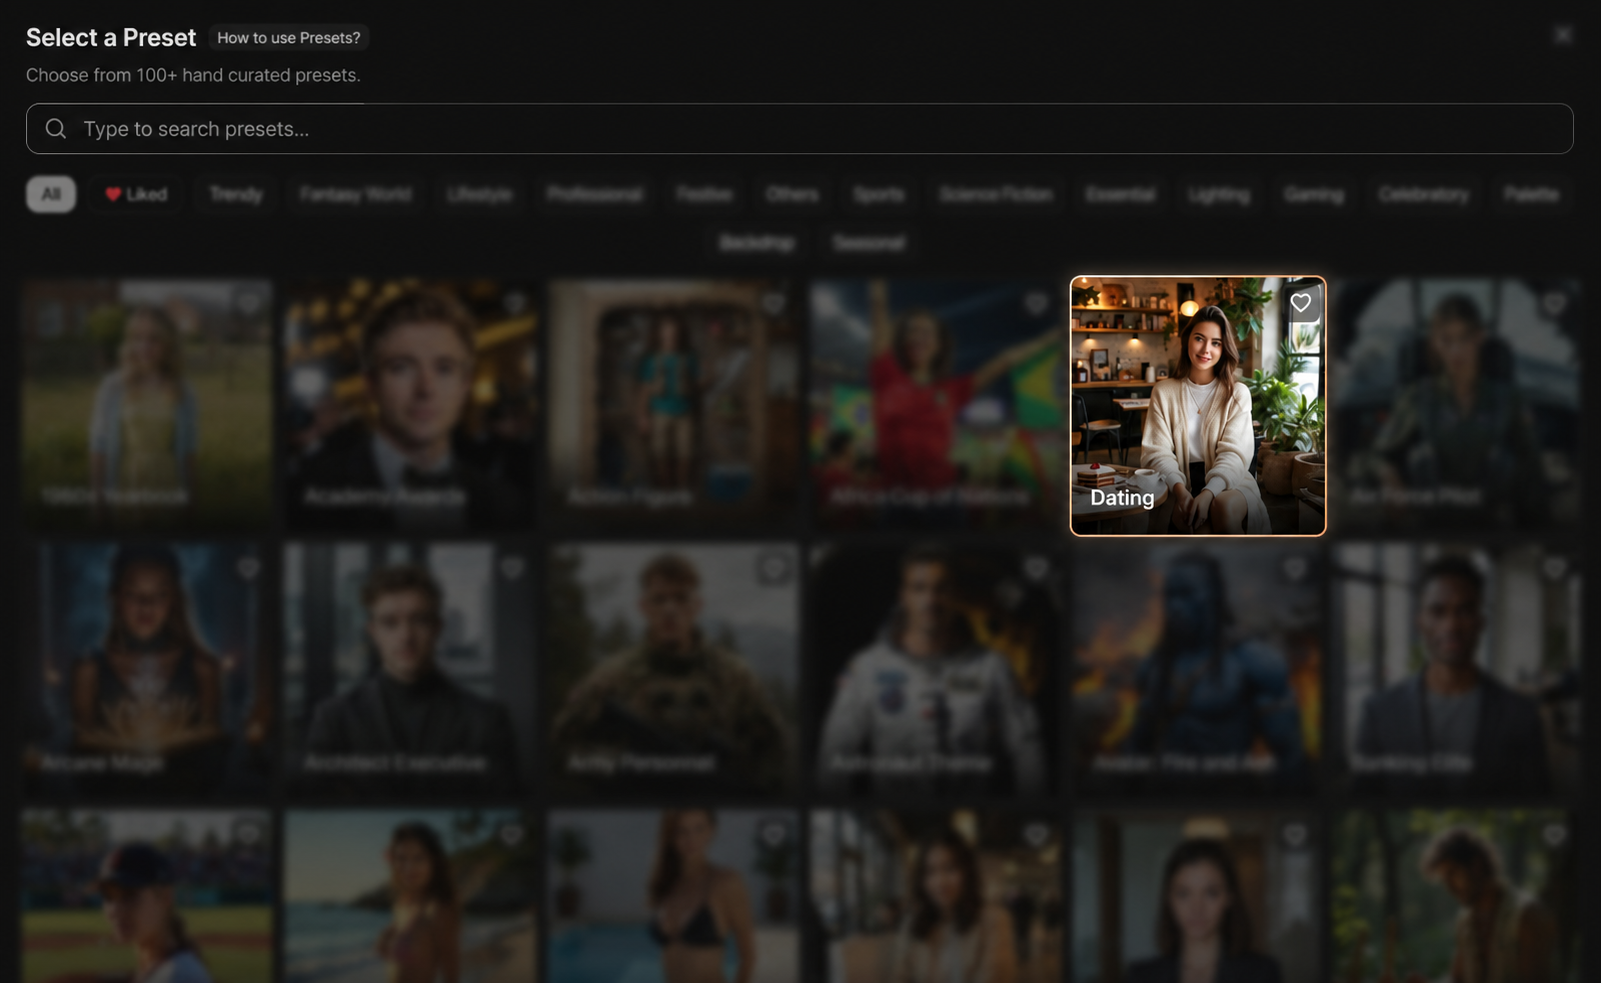The height and width of the screenshot is (983, 1601).
Task: Close the Select a Preset dialog
Action: [1563, 35]
